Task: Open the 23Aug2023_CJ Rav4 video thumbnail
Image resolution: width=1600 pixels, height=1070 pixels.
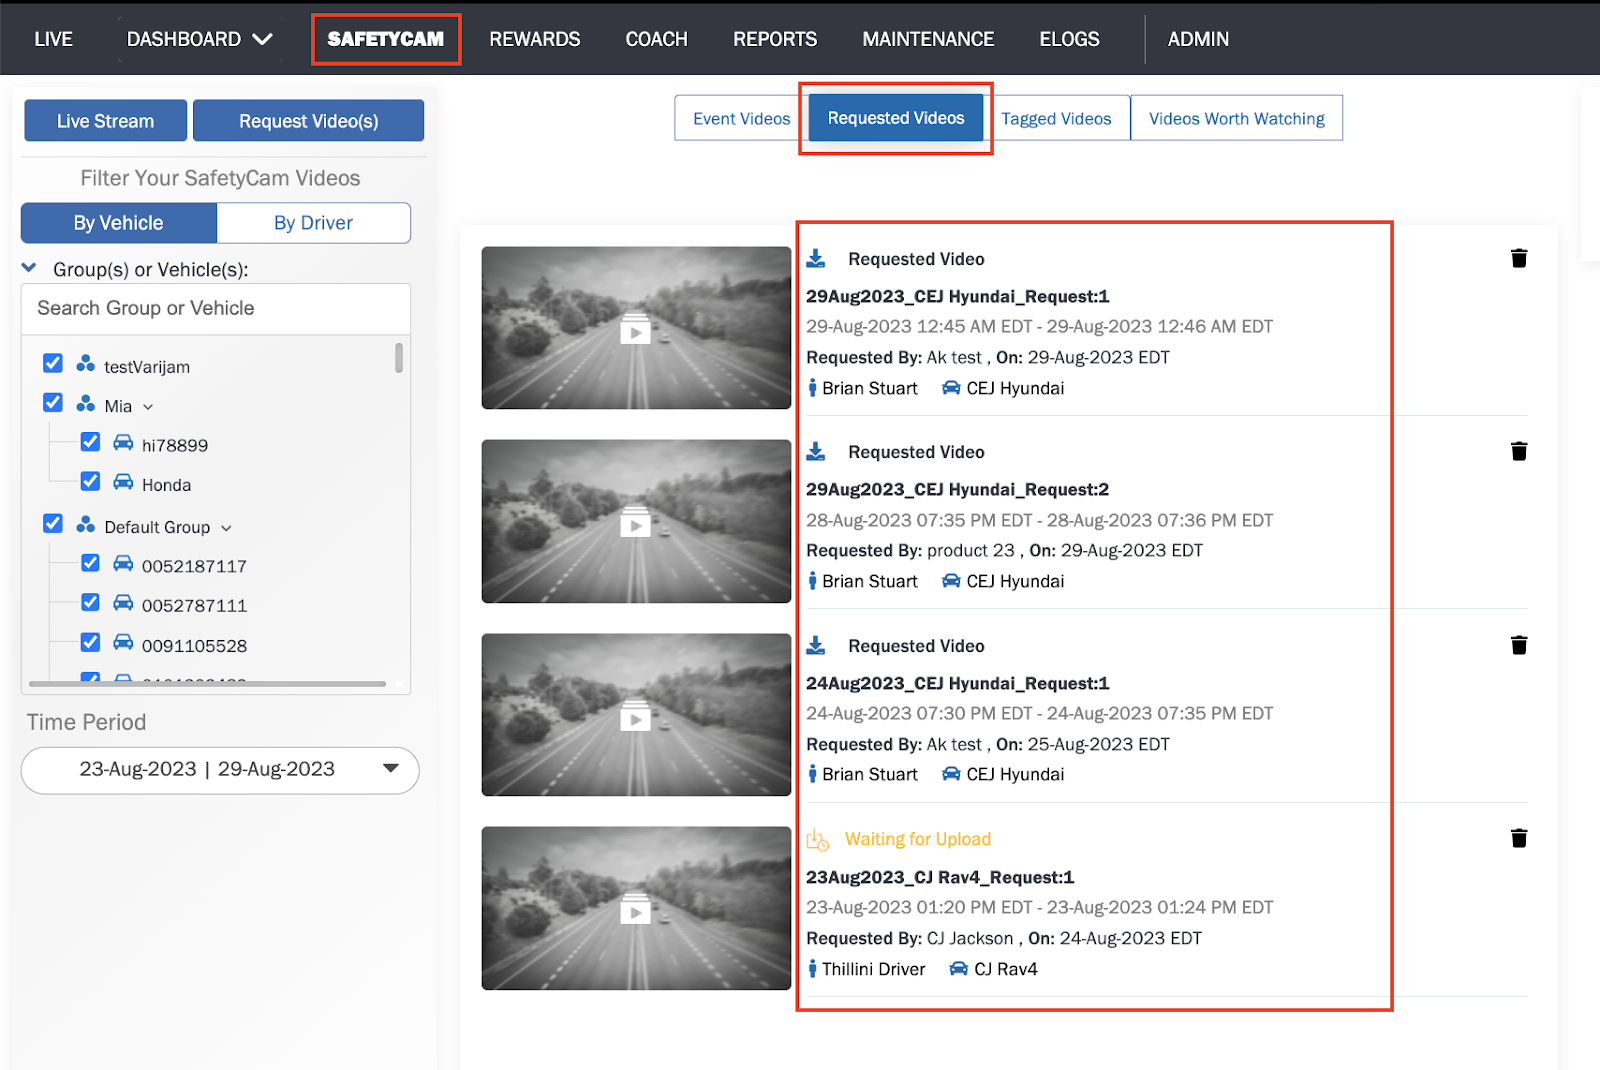Action: tap(636, 908)
